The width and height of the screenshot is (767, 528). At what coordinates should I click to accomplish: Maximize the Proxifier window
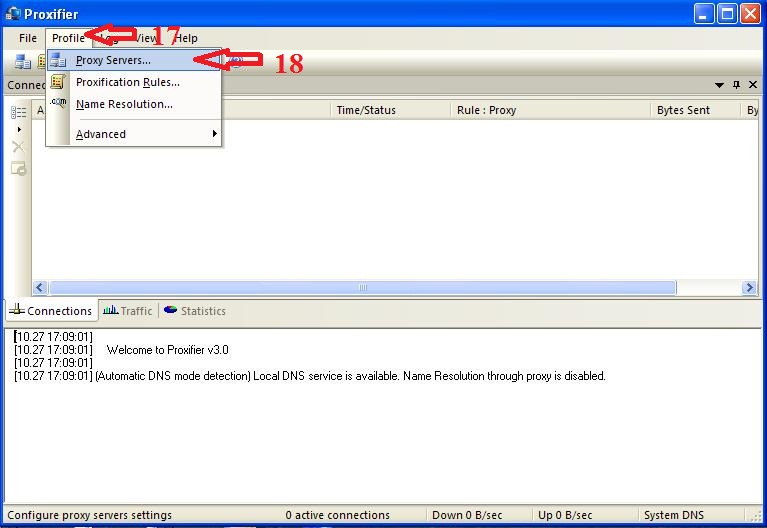727,14
